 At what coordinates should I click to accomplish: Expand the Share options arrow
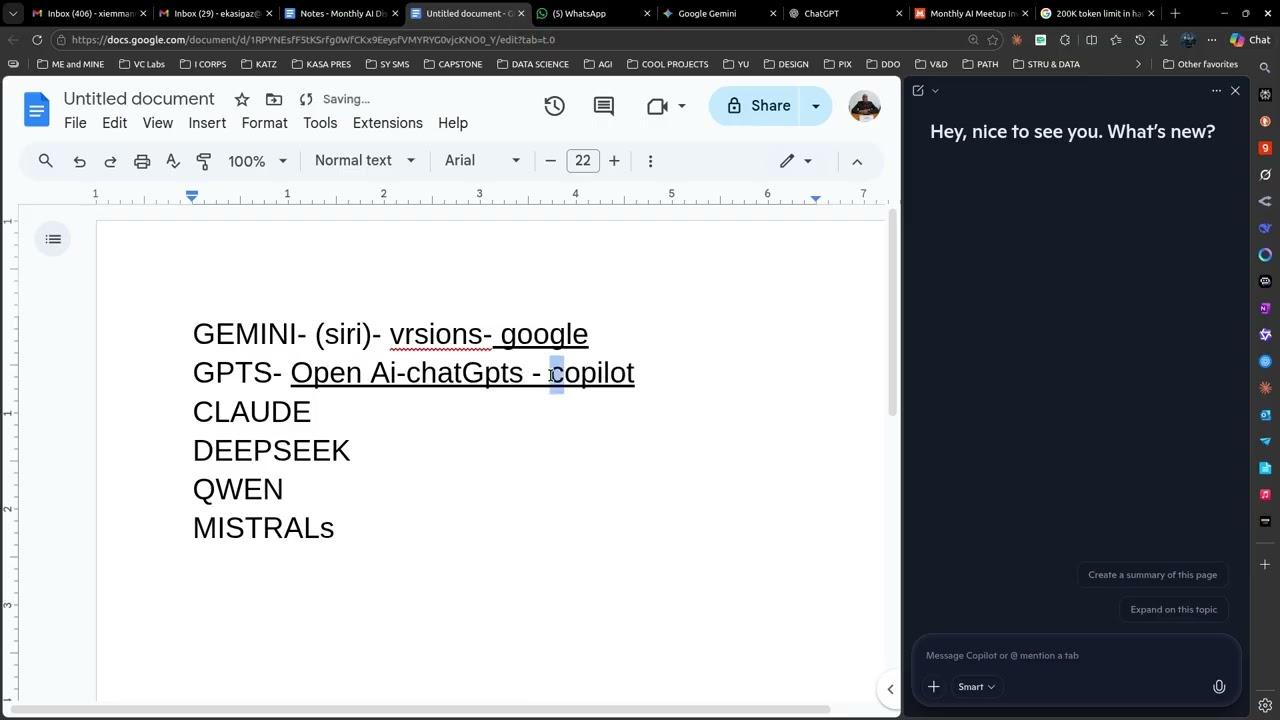point(816,106)
